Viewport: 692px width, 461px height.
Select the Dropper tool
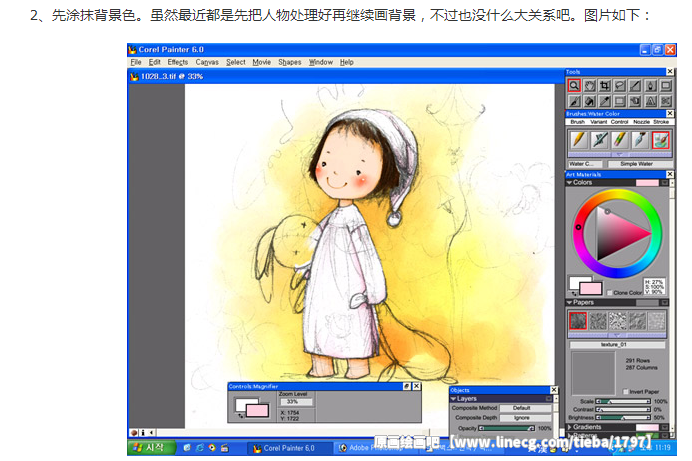605,101
